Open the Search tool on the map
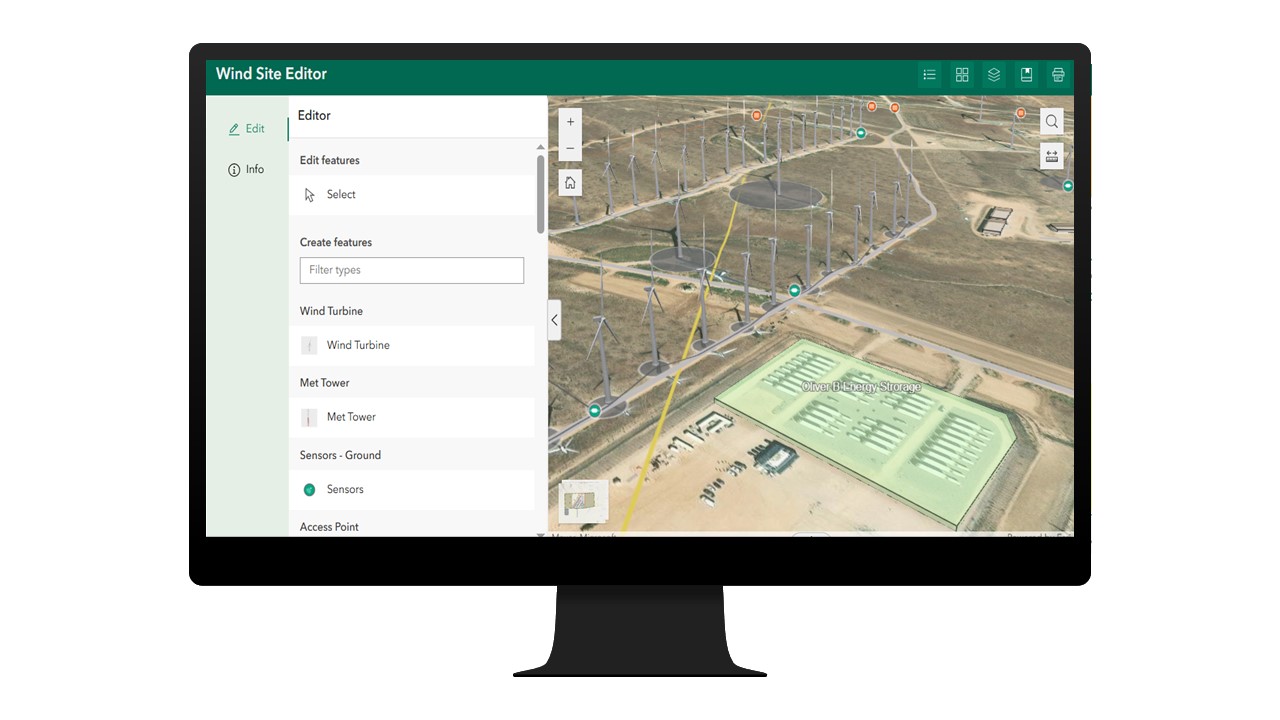This screenshot has height=720, width=1280. tap(1051, 121)
